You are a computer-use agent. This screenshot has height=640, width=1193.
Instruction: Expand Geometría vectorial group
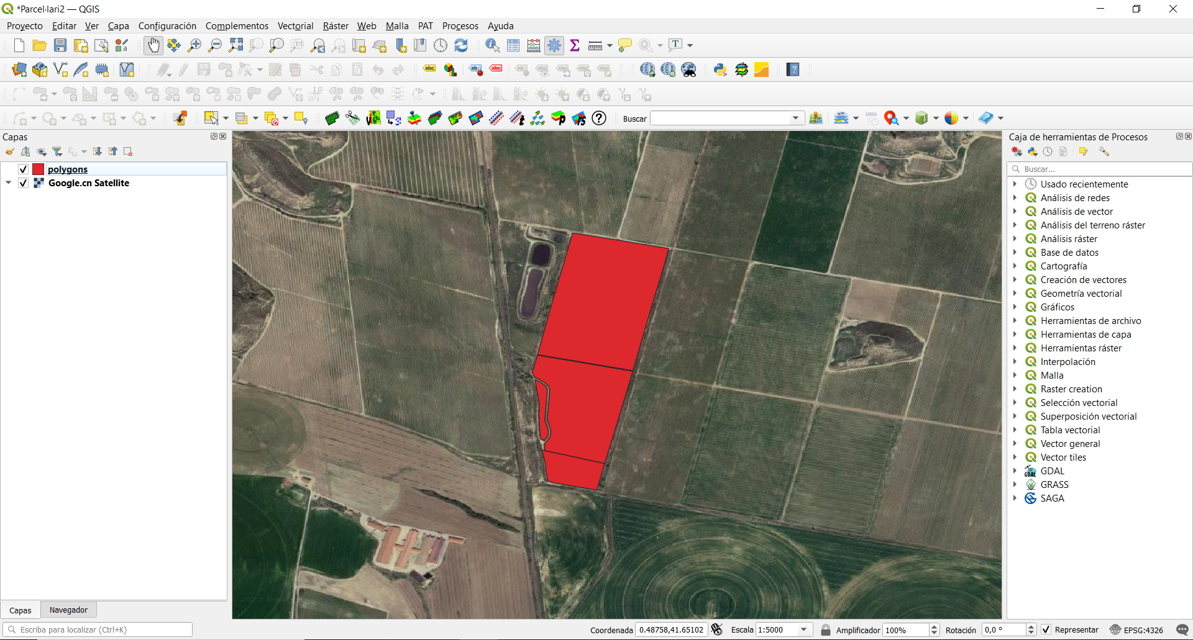click(x=1015, y=294)
